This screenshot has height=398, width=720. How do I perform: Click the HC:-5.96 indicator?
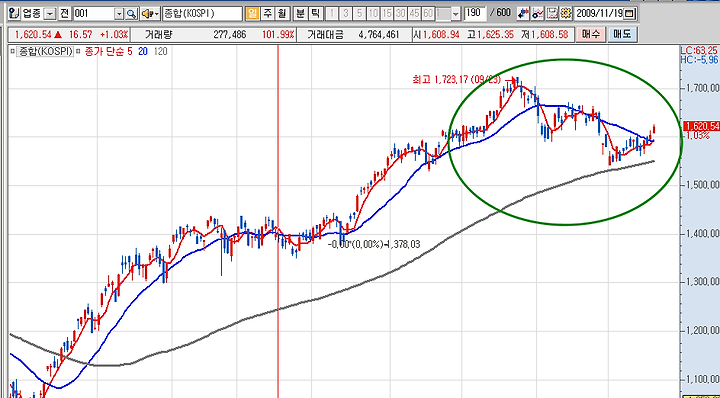[700, 59]
